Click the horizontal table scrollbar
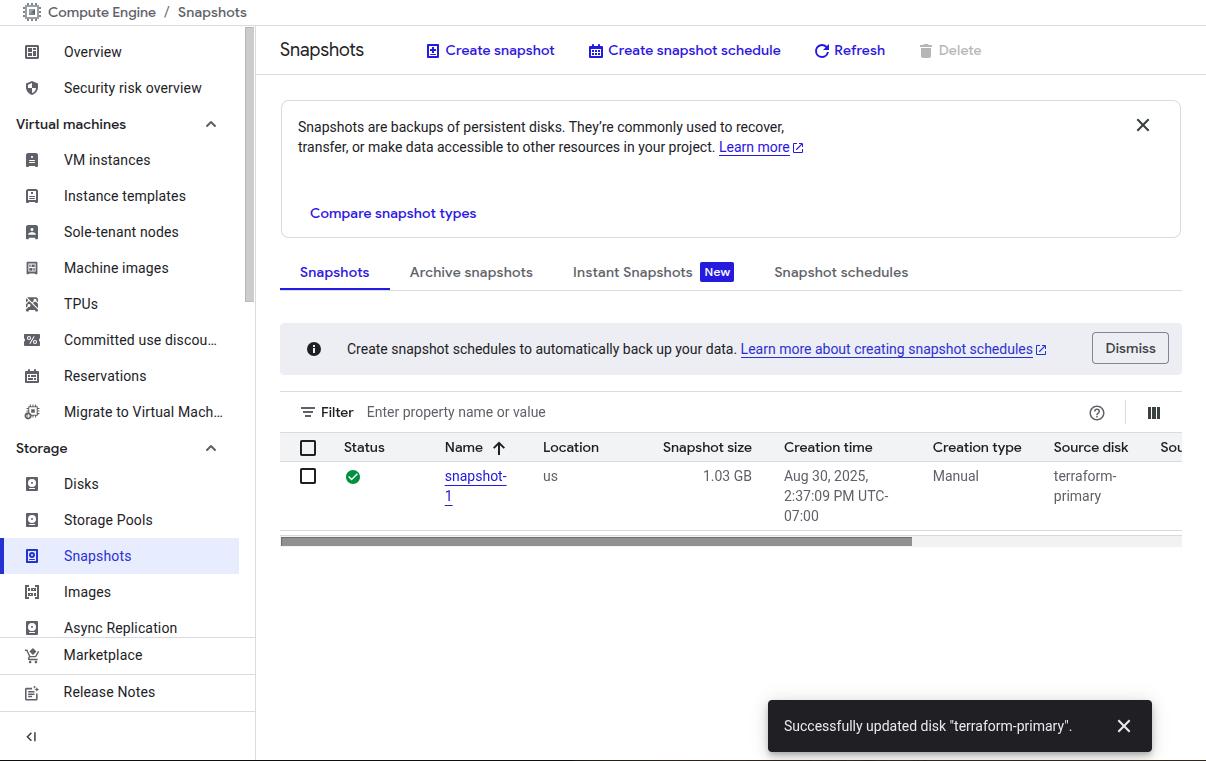The width and height of the screenshot is (1206, 761). [x=596, y=541]
